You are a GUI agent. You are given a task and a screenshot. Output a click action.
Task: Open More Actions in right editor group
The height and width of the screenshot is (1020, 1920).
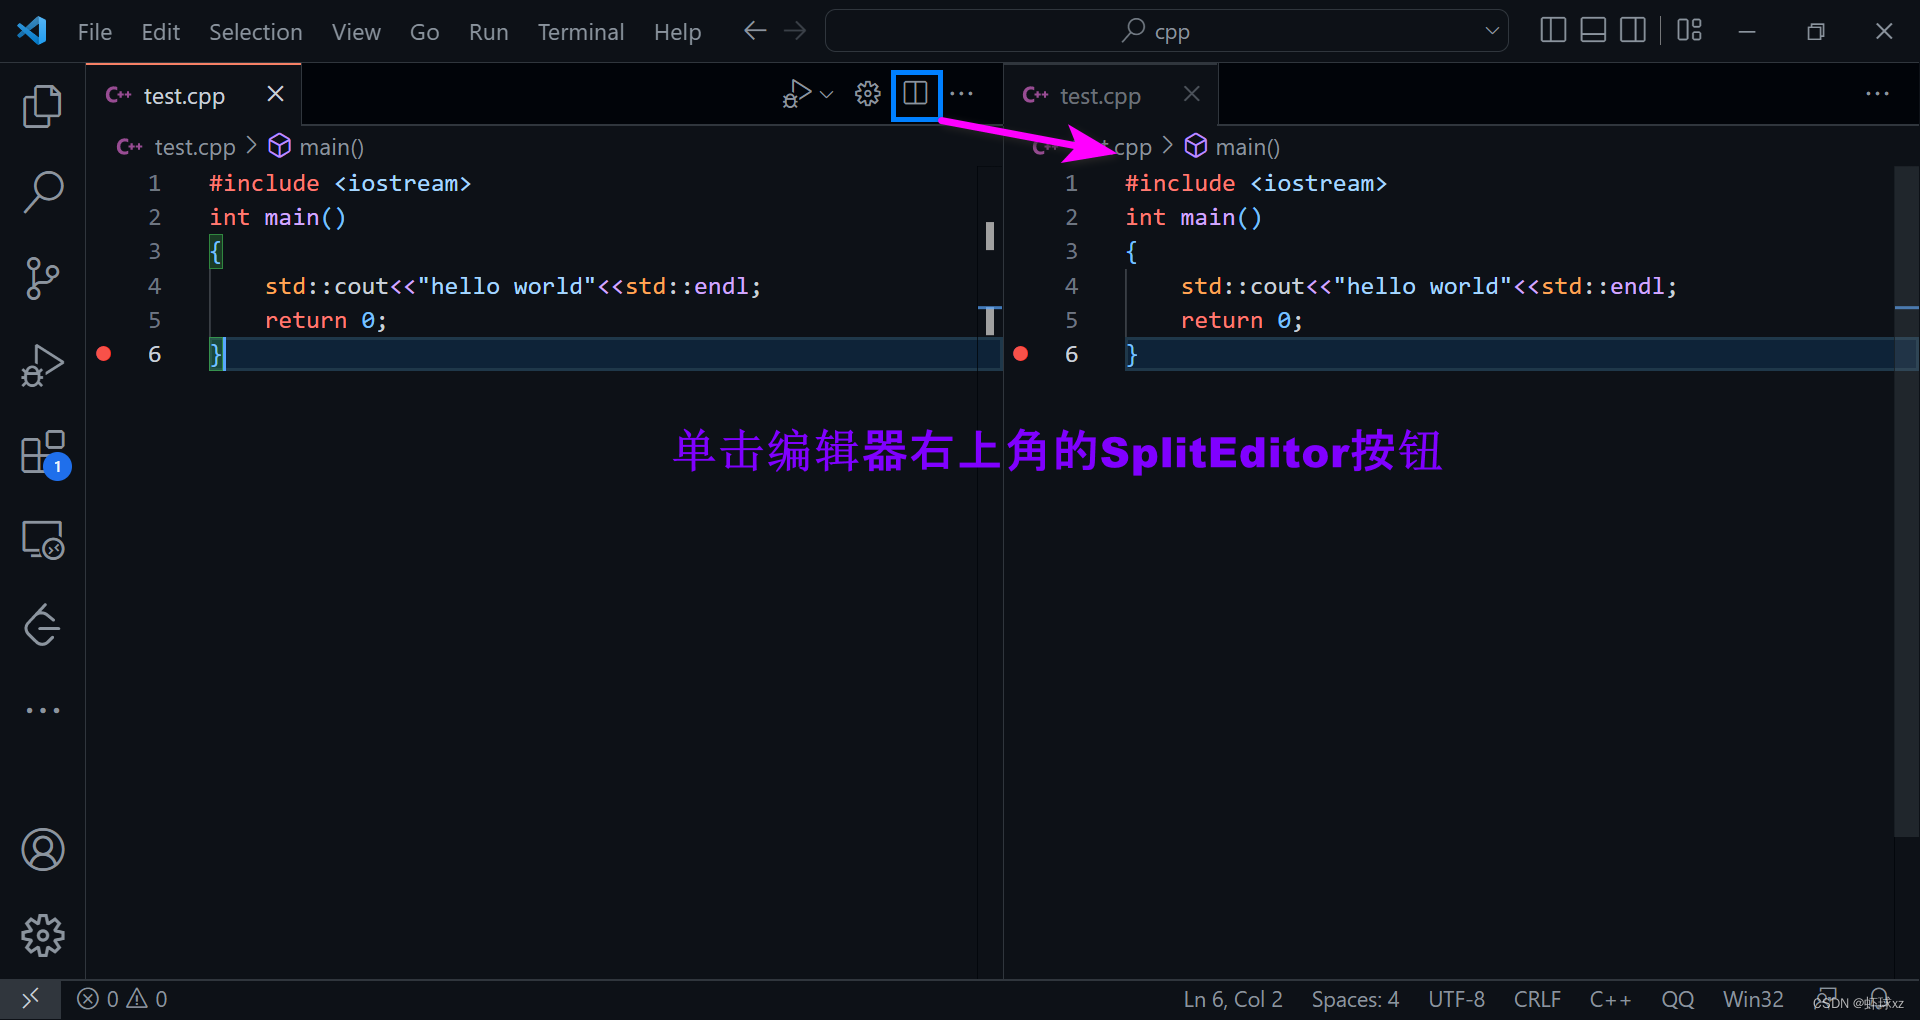1877,94
